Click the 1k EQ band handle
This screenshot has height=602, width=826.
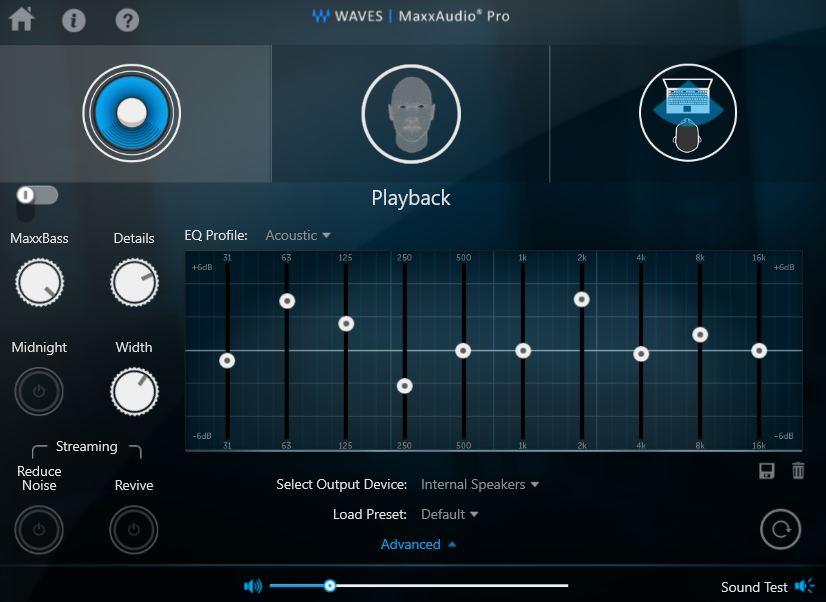(523, 351)
